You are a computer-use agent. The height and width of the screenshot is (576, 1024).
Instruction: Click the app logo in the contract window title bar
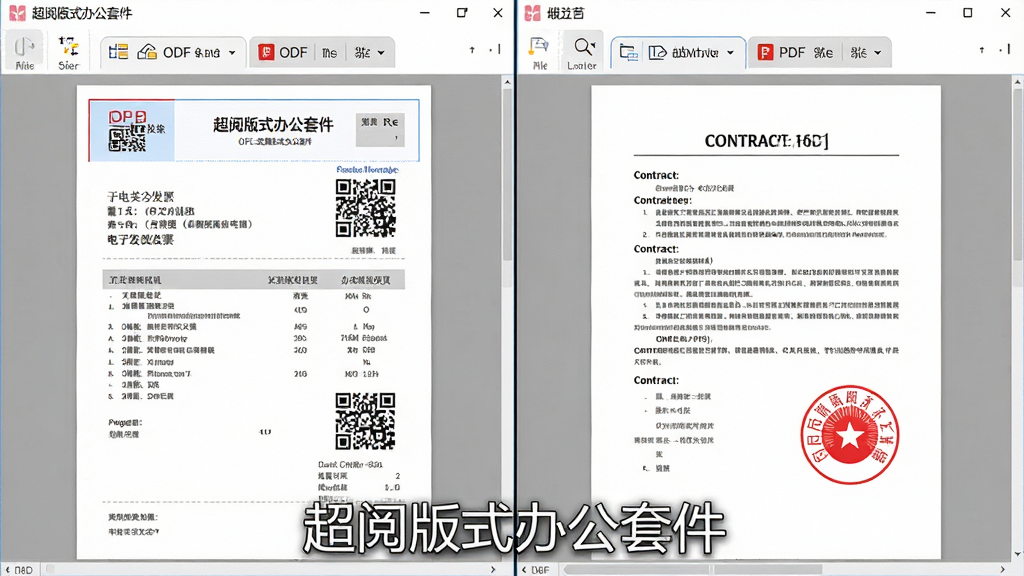(532, 12)
